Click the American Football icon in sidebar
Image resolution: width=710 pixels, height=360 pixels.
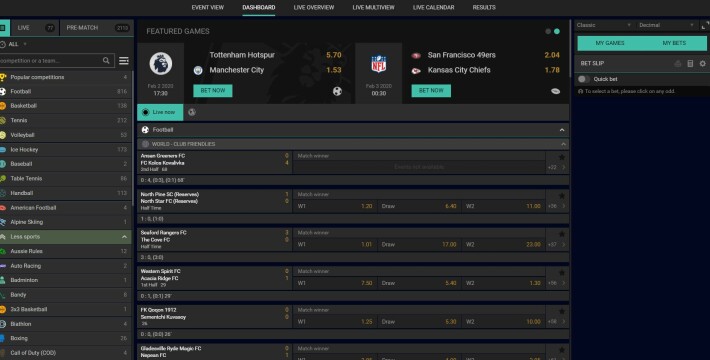coord(3,207)
